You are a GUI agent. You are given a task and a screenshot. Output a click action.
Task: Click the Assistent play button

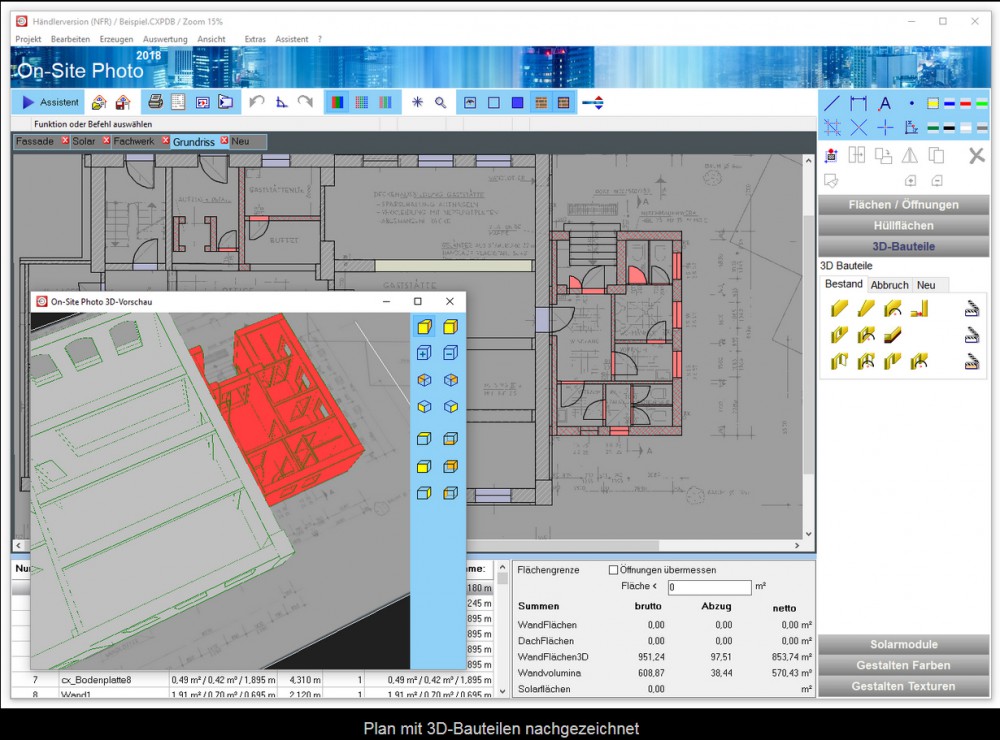pyautogui.click(x=50, y=102)
